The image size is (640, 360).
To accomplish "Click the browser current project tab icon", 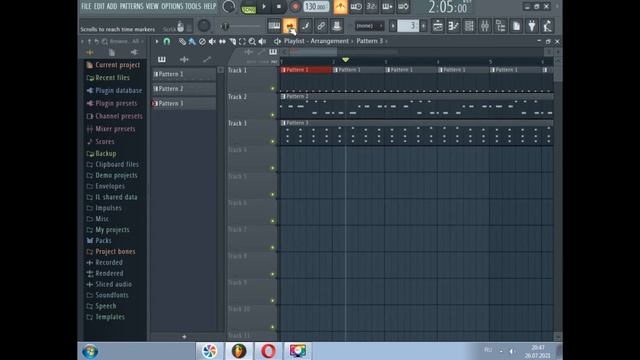I will point(112,52).
